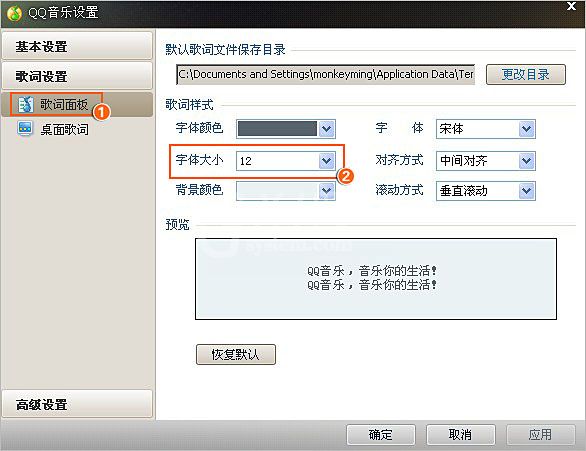Click the 字体大小 label
Viewport: 586px width, 451px height.
click(200, 160)
